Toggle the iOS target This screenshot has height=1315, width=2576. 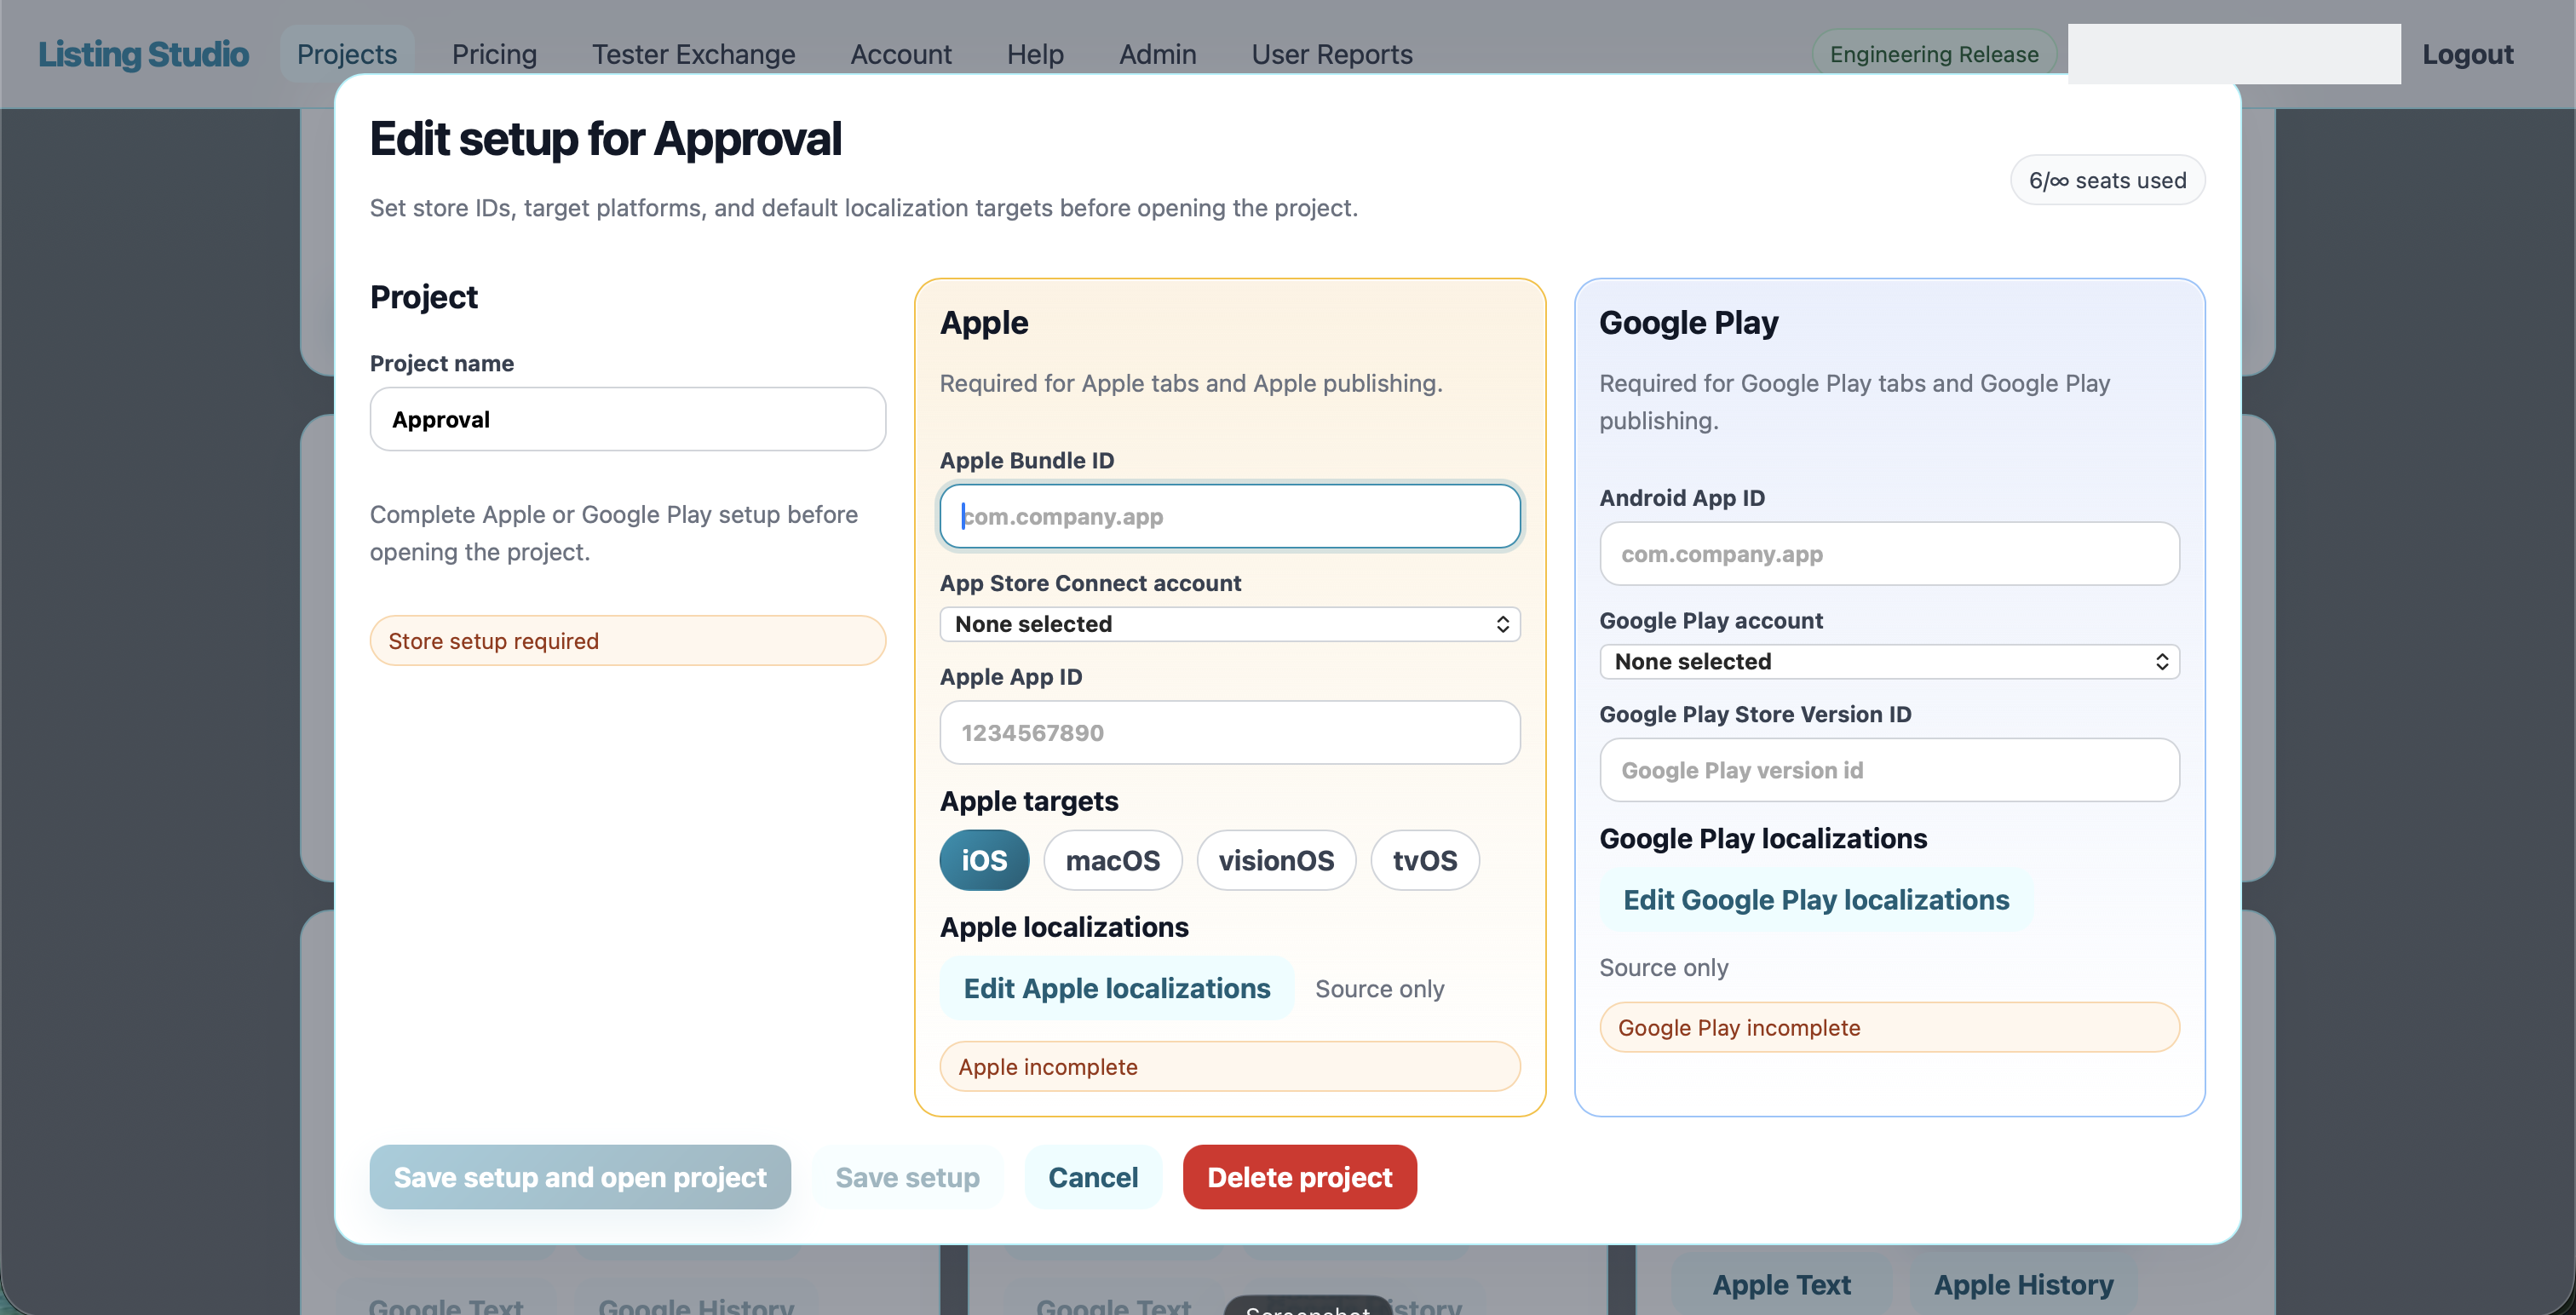984,860
